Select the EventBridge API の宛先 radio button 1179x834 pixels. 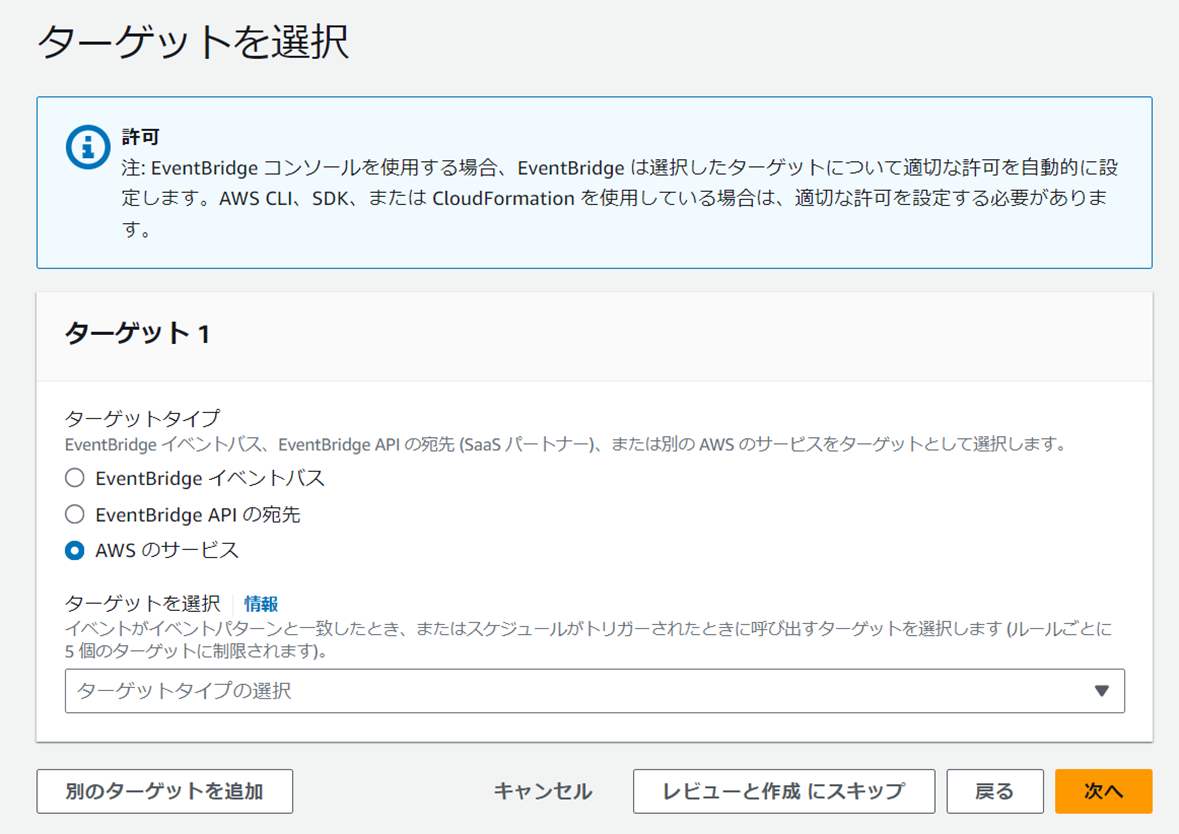point(74,514)
